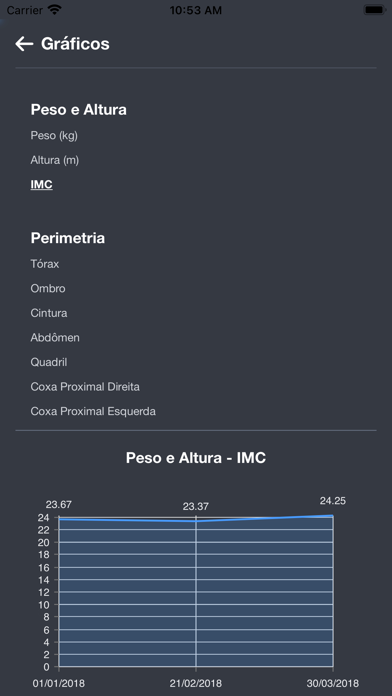Choose Abdômen from the Perimetria list
The height and width of the screenshot is (696, 392).
coord(55,337)
